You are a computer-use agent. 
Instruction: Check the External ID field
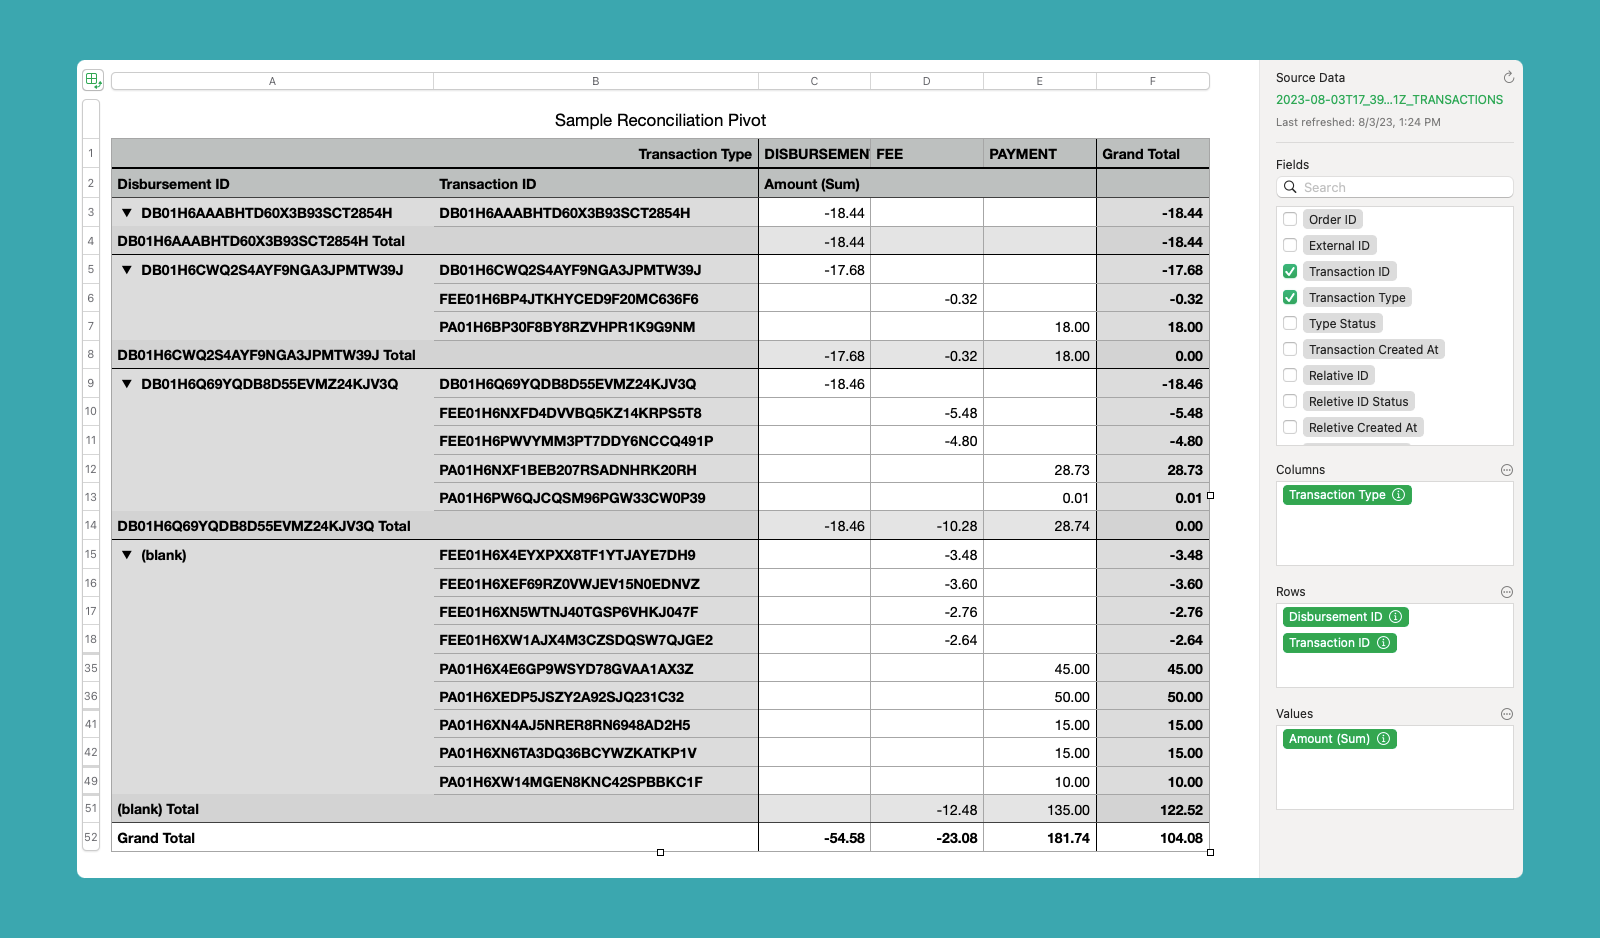tap(1290, 245)
